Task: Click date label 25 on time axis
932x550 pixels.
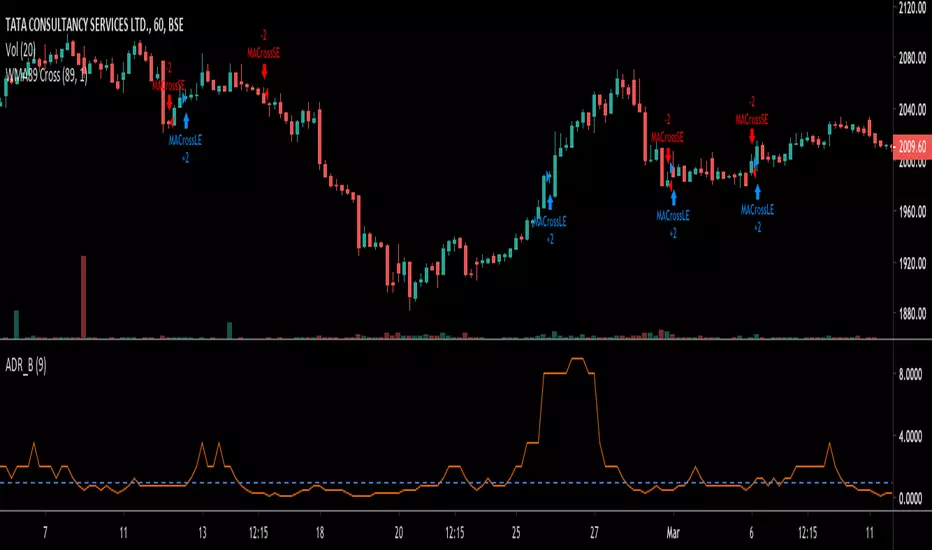Action: click(x=516, y=533)
